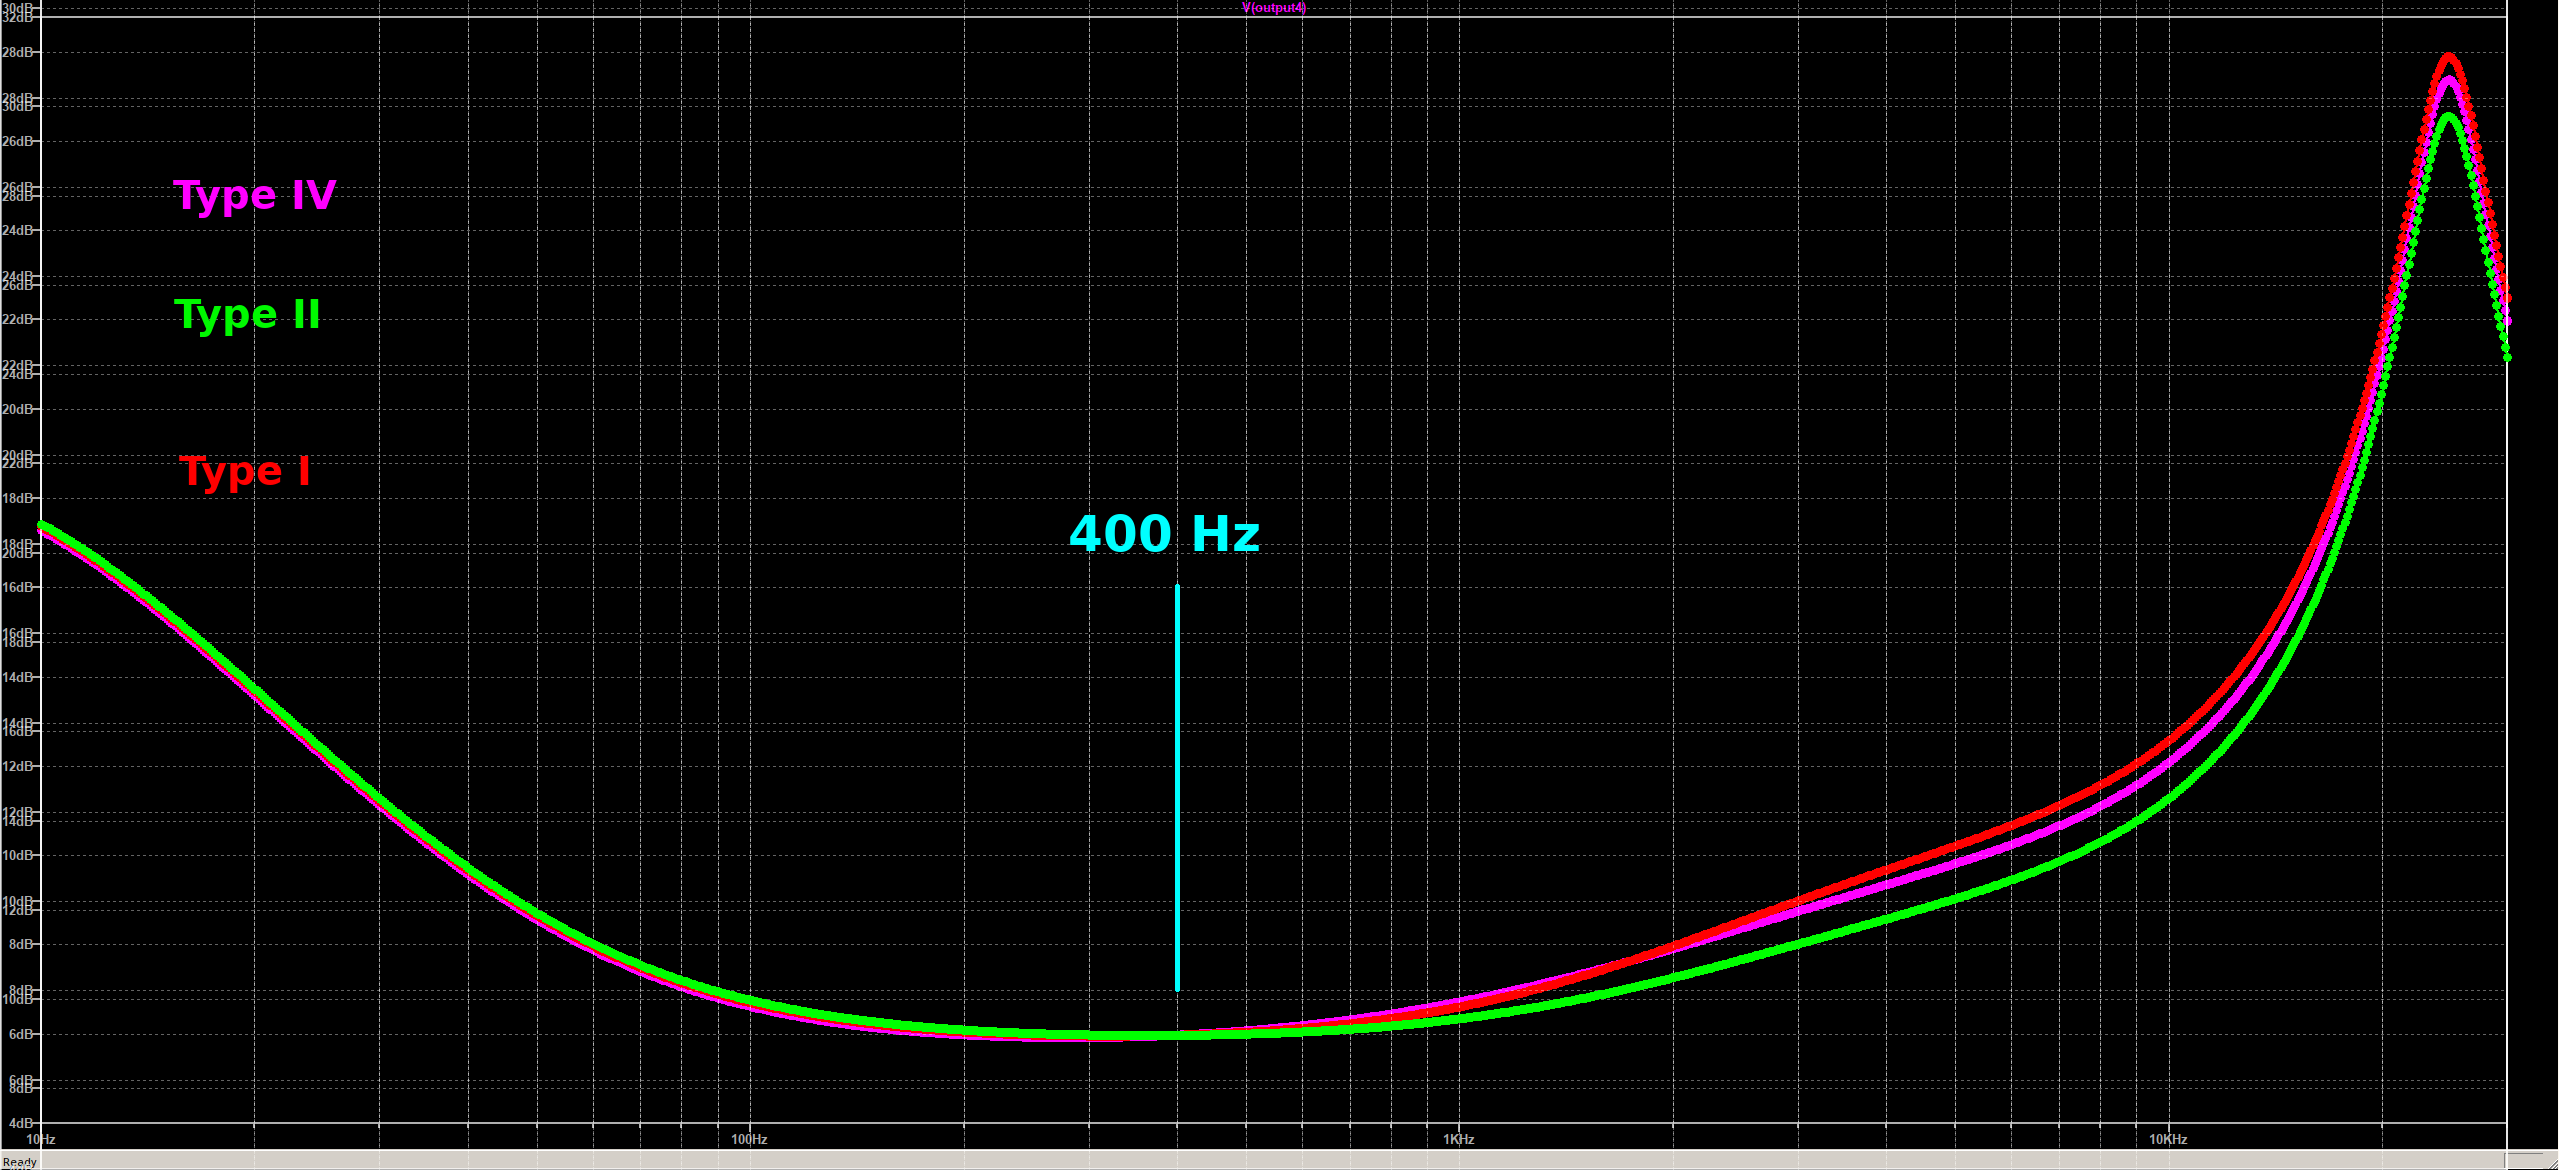Click the 100Hz horizontal axis label
Viewport: 2560px width, 1170px height.
pyautogui.click(x=749, y=1139)
